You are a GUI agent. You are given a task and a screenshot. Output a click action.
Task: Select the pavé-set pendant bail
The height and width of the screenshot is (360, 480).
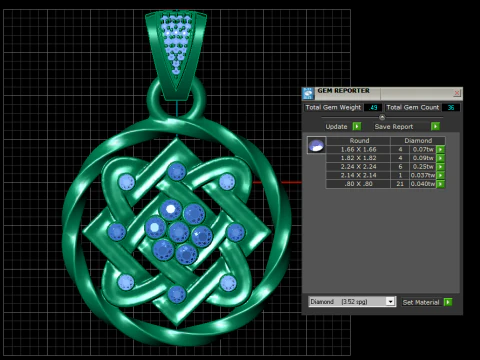click(176, 55)
